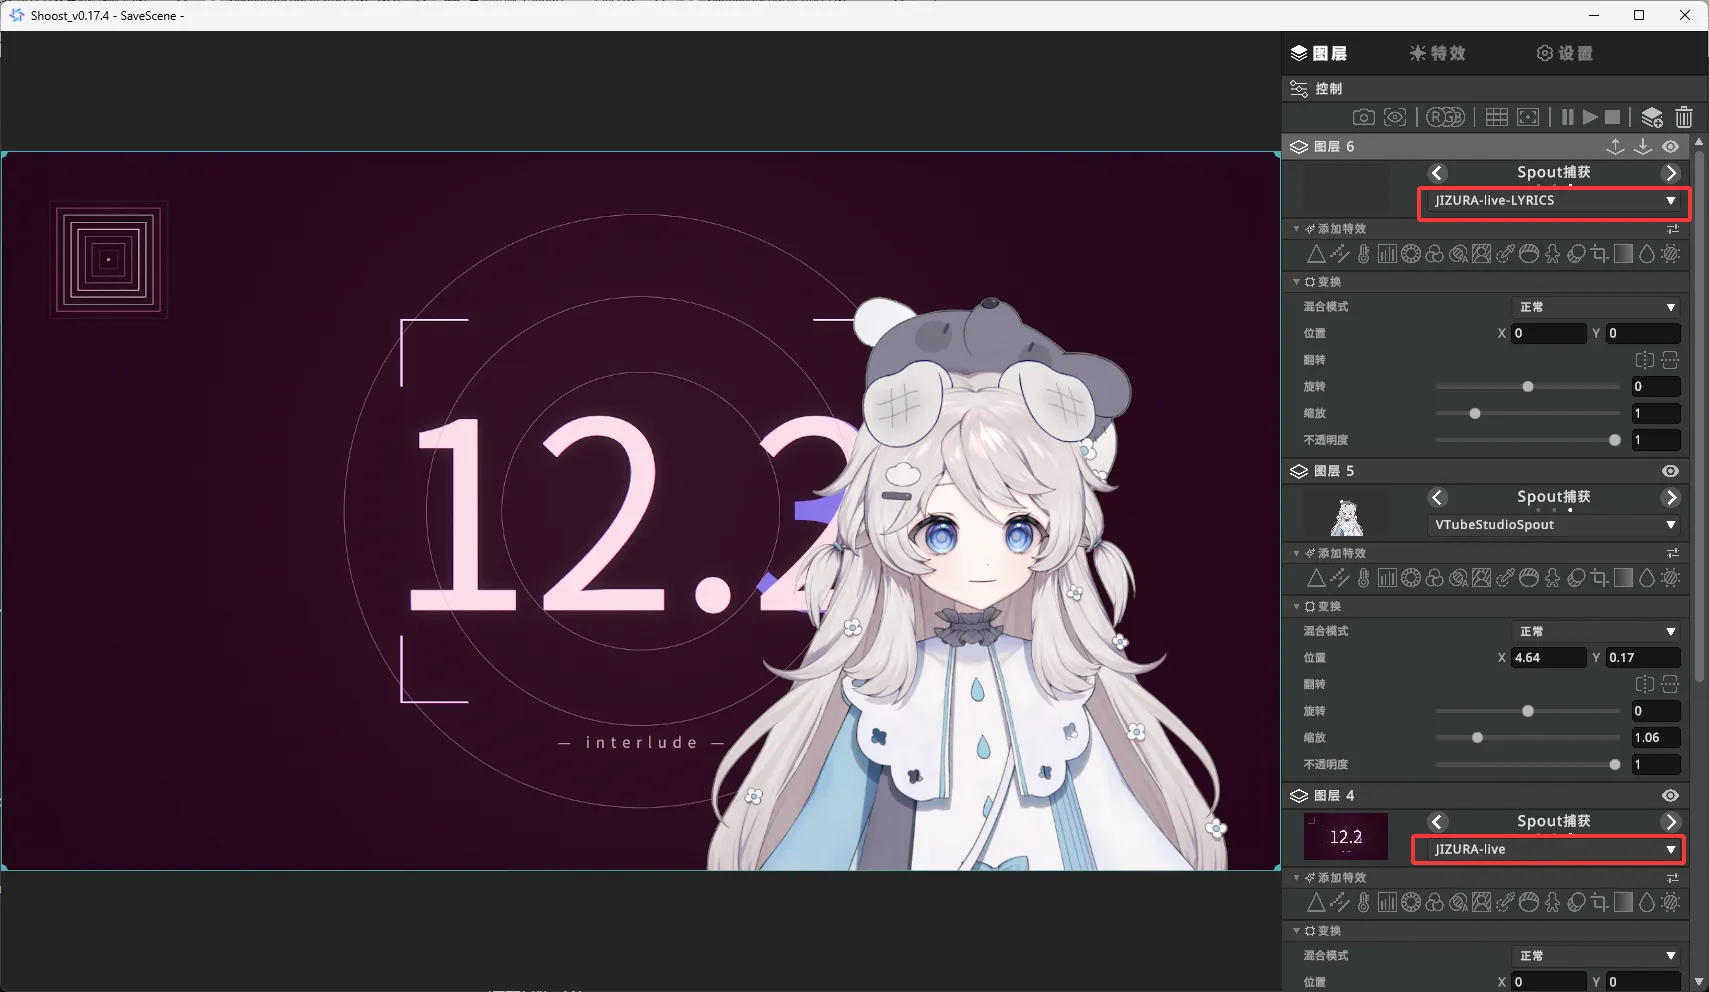Hide 图层 6 with its eye icon

coord(1671,146)
